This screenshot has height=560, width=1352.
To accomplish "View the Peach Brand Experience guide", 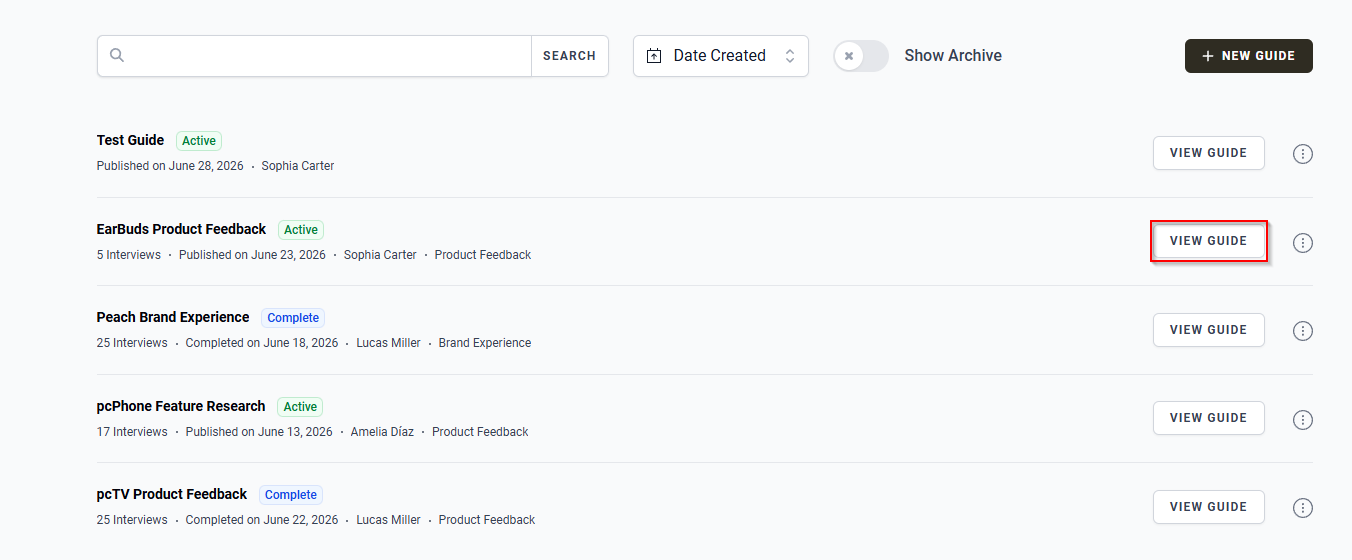I will click(1208, 330).
